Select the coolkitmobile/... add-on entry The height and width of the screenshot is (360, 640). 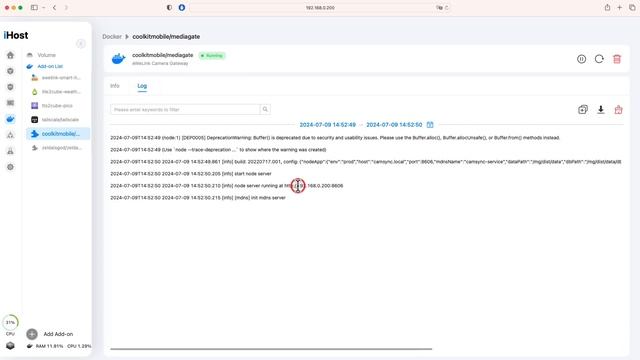pyautogui.click(x=58, y=133)
